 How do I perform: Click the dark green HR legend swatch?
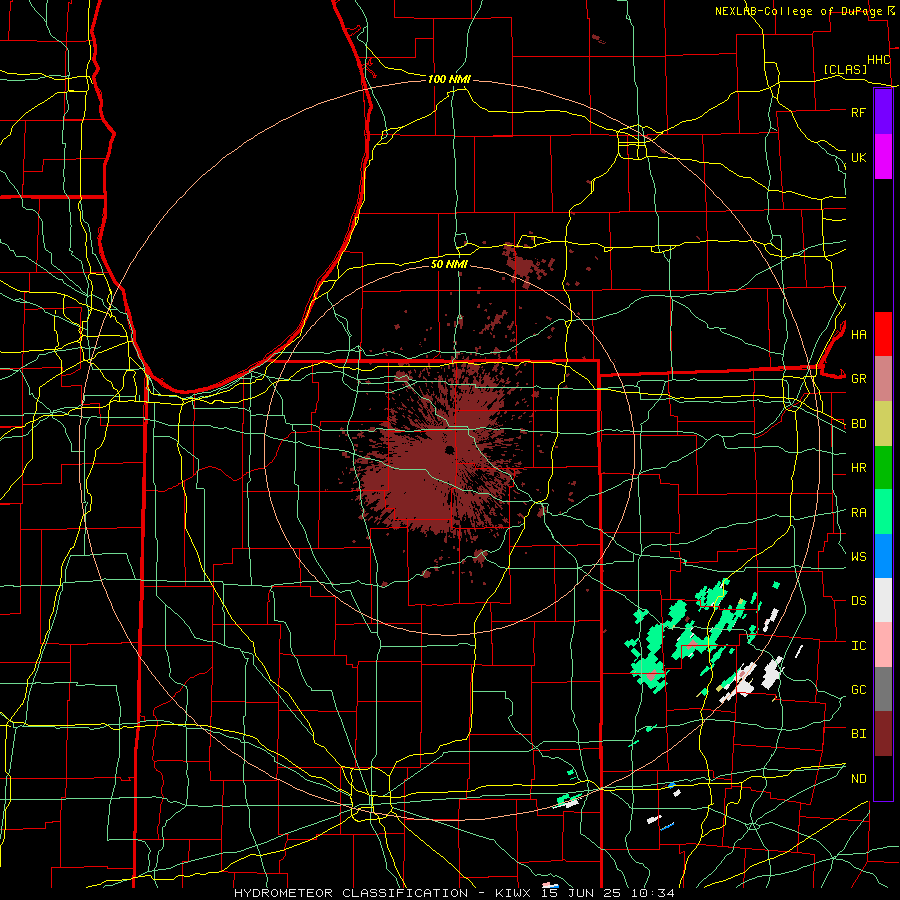tap(883, 468)
